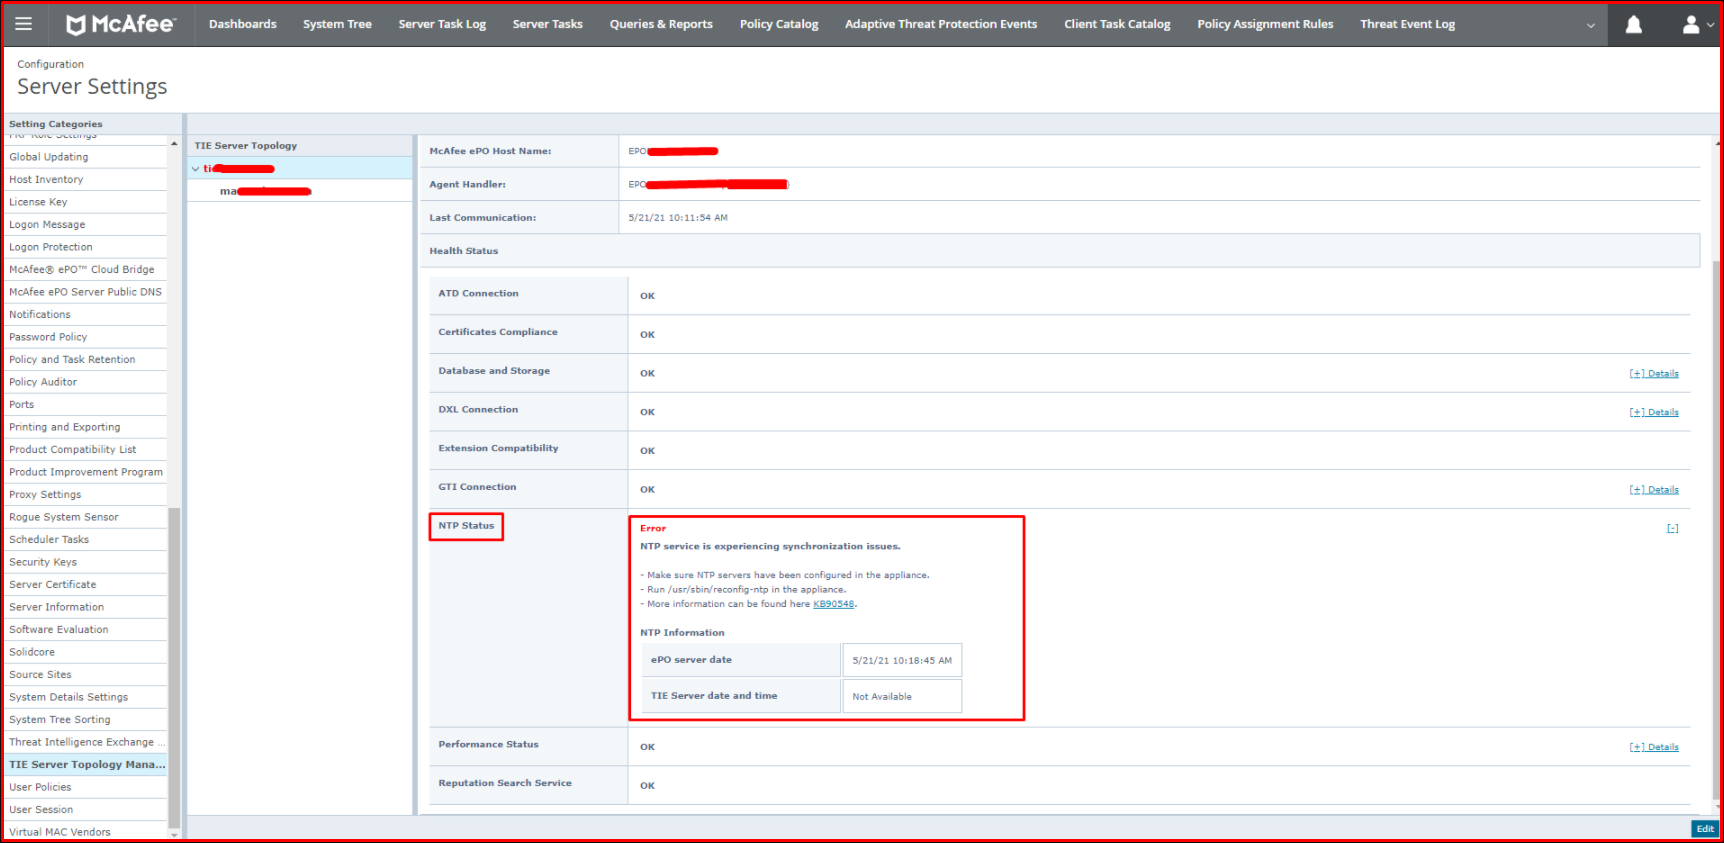
Task: Collapse the TIE server tree node
Action: [x=196, y=169]
